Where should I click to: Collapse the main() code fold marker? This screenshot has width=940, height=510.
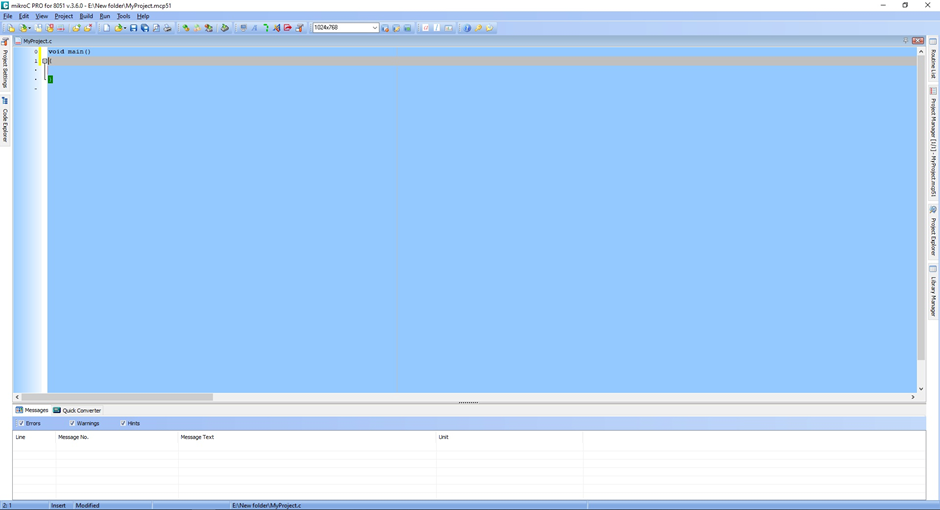pos(44,61)
